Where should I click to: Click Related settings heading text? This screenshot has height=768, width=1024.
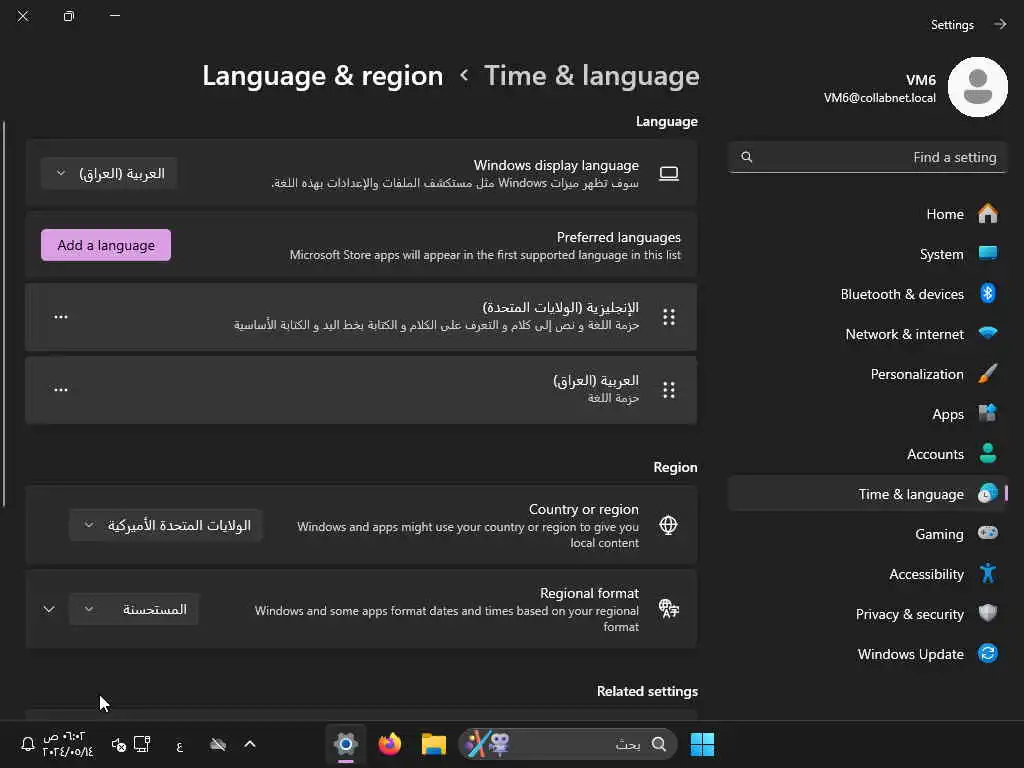[647, 691]
